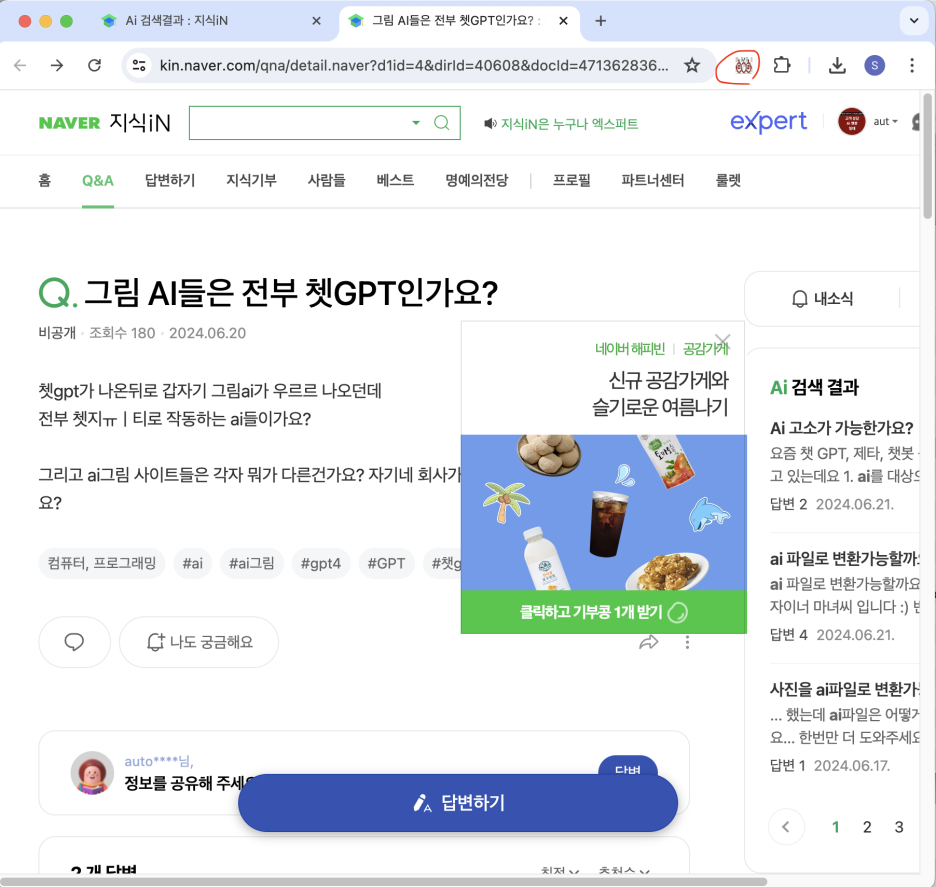This screenshot has height=887, width=936.
Task: Share the question with arrow icon
Action: pos(649,642)
